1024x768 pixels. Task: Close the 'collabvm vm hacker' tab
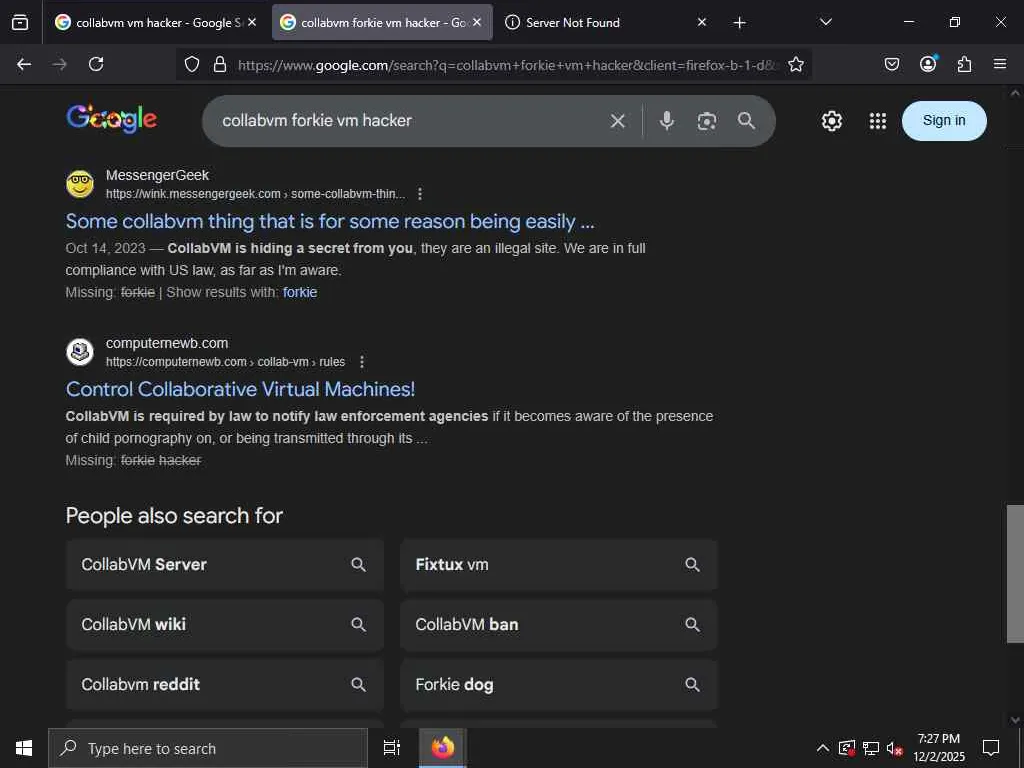(x=252, y=22)
